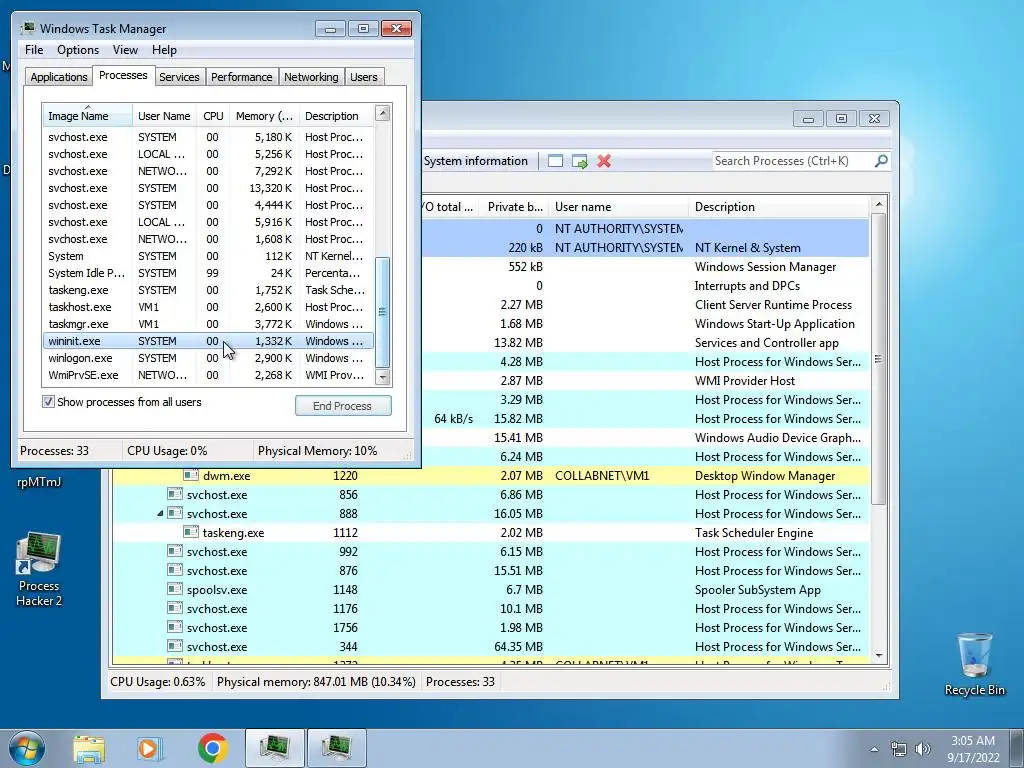Open the Help menu in Task Manager

pyautogui.click(x=164, y=50)
